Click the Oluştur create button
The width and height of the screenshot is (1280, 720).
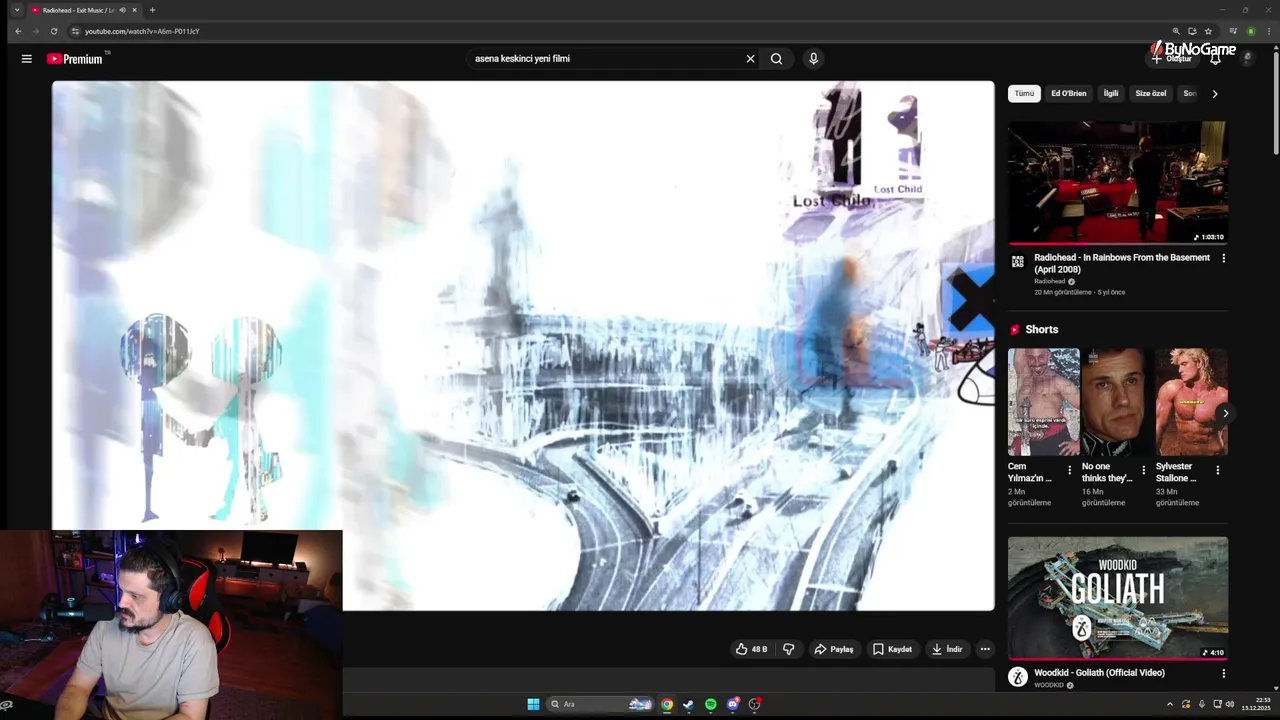1171,59
